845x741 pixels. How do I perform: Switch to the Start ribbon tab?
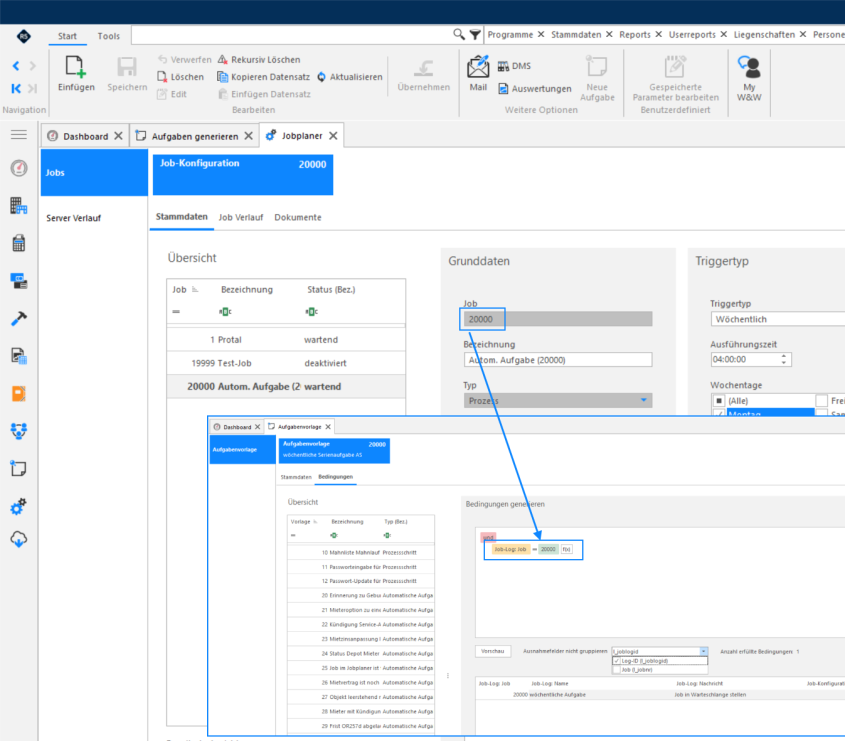67,36
